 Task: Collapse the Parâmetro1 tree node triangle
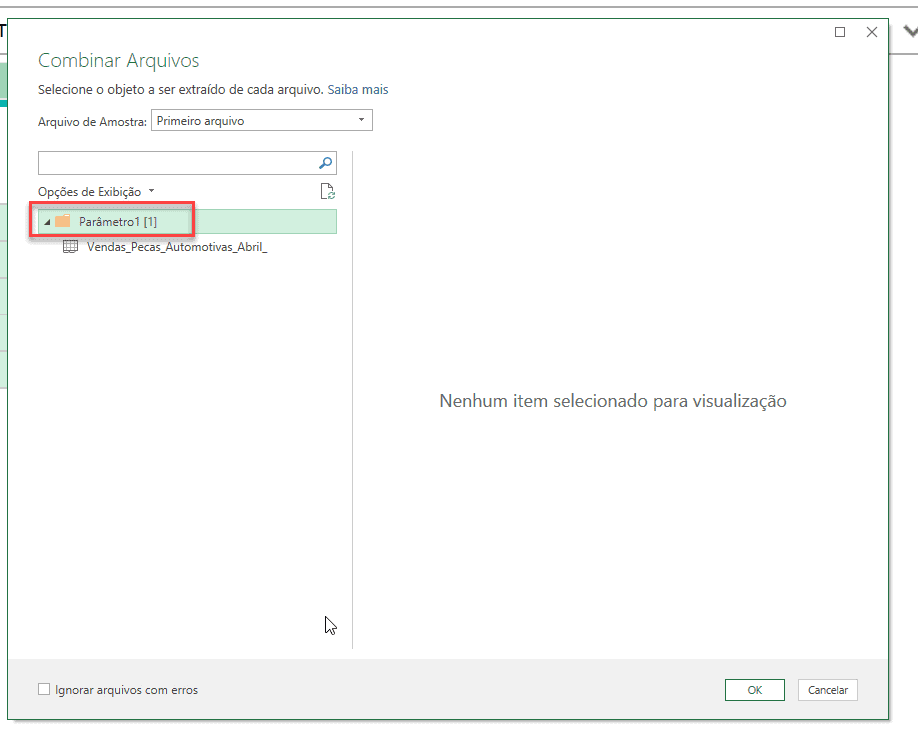click(47, 222)
